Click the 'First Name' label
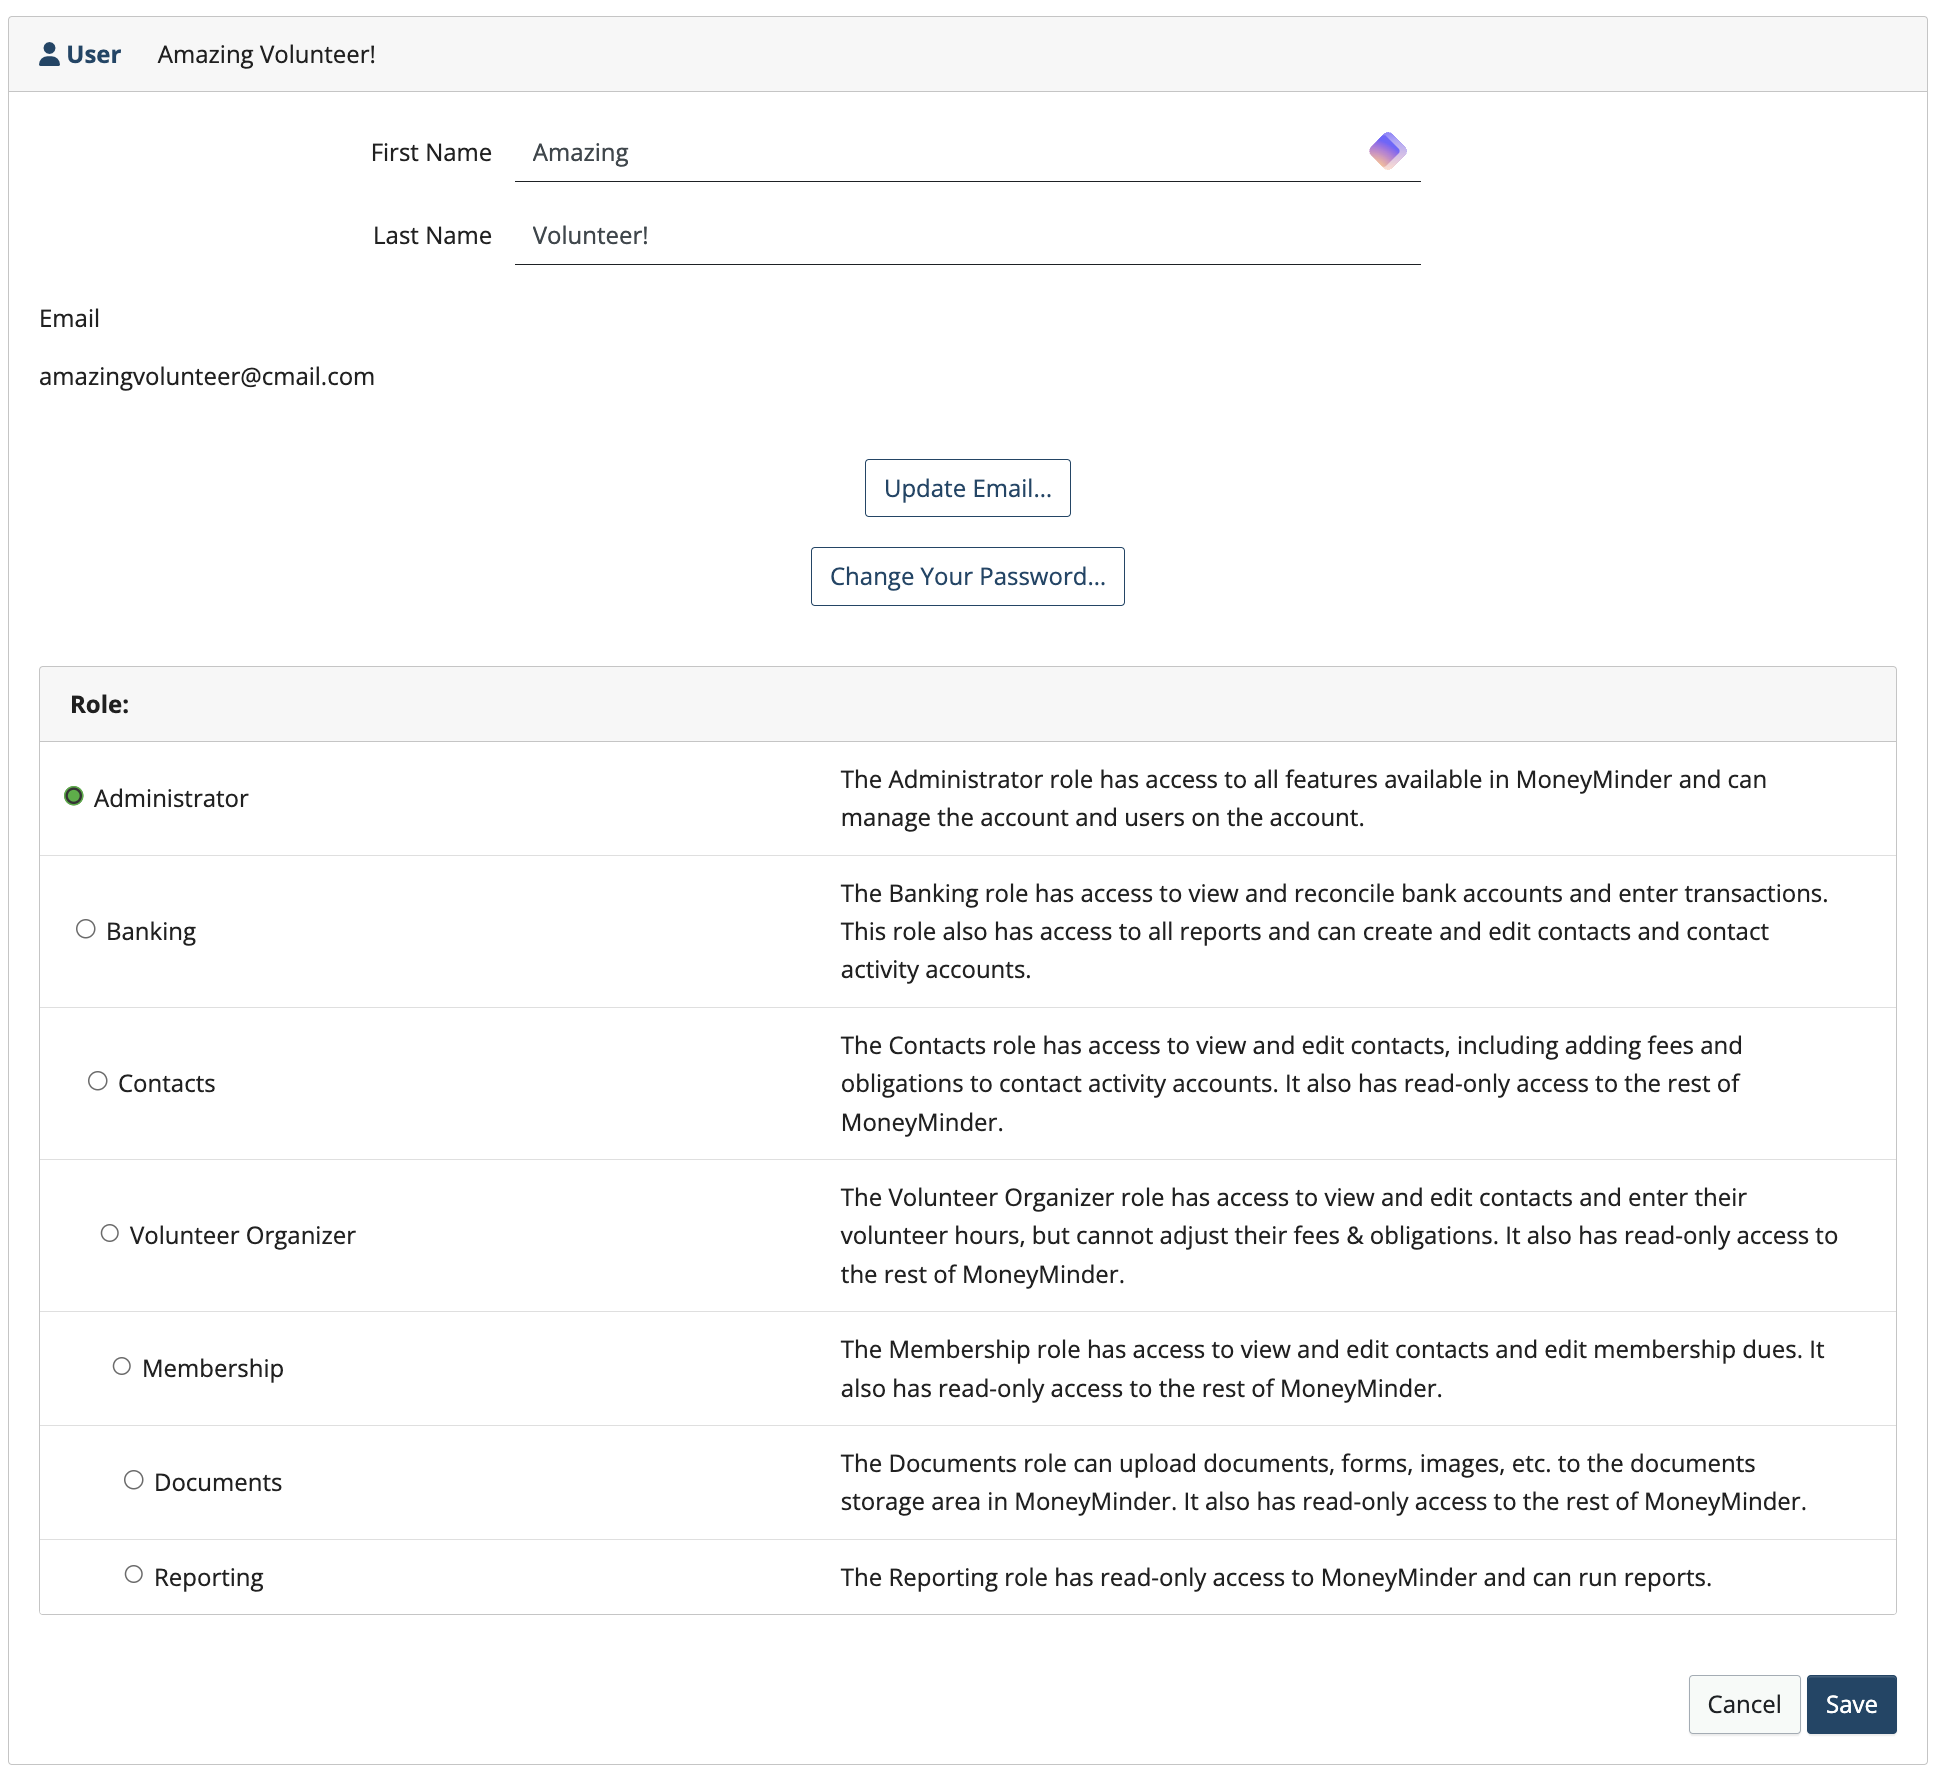Image resolution: width=1940 pixels, height=1780 pixels. pos(431,152)
